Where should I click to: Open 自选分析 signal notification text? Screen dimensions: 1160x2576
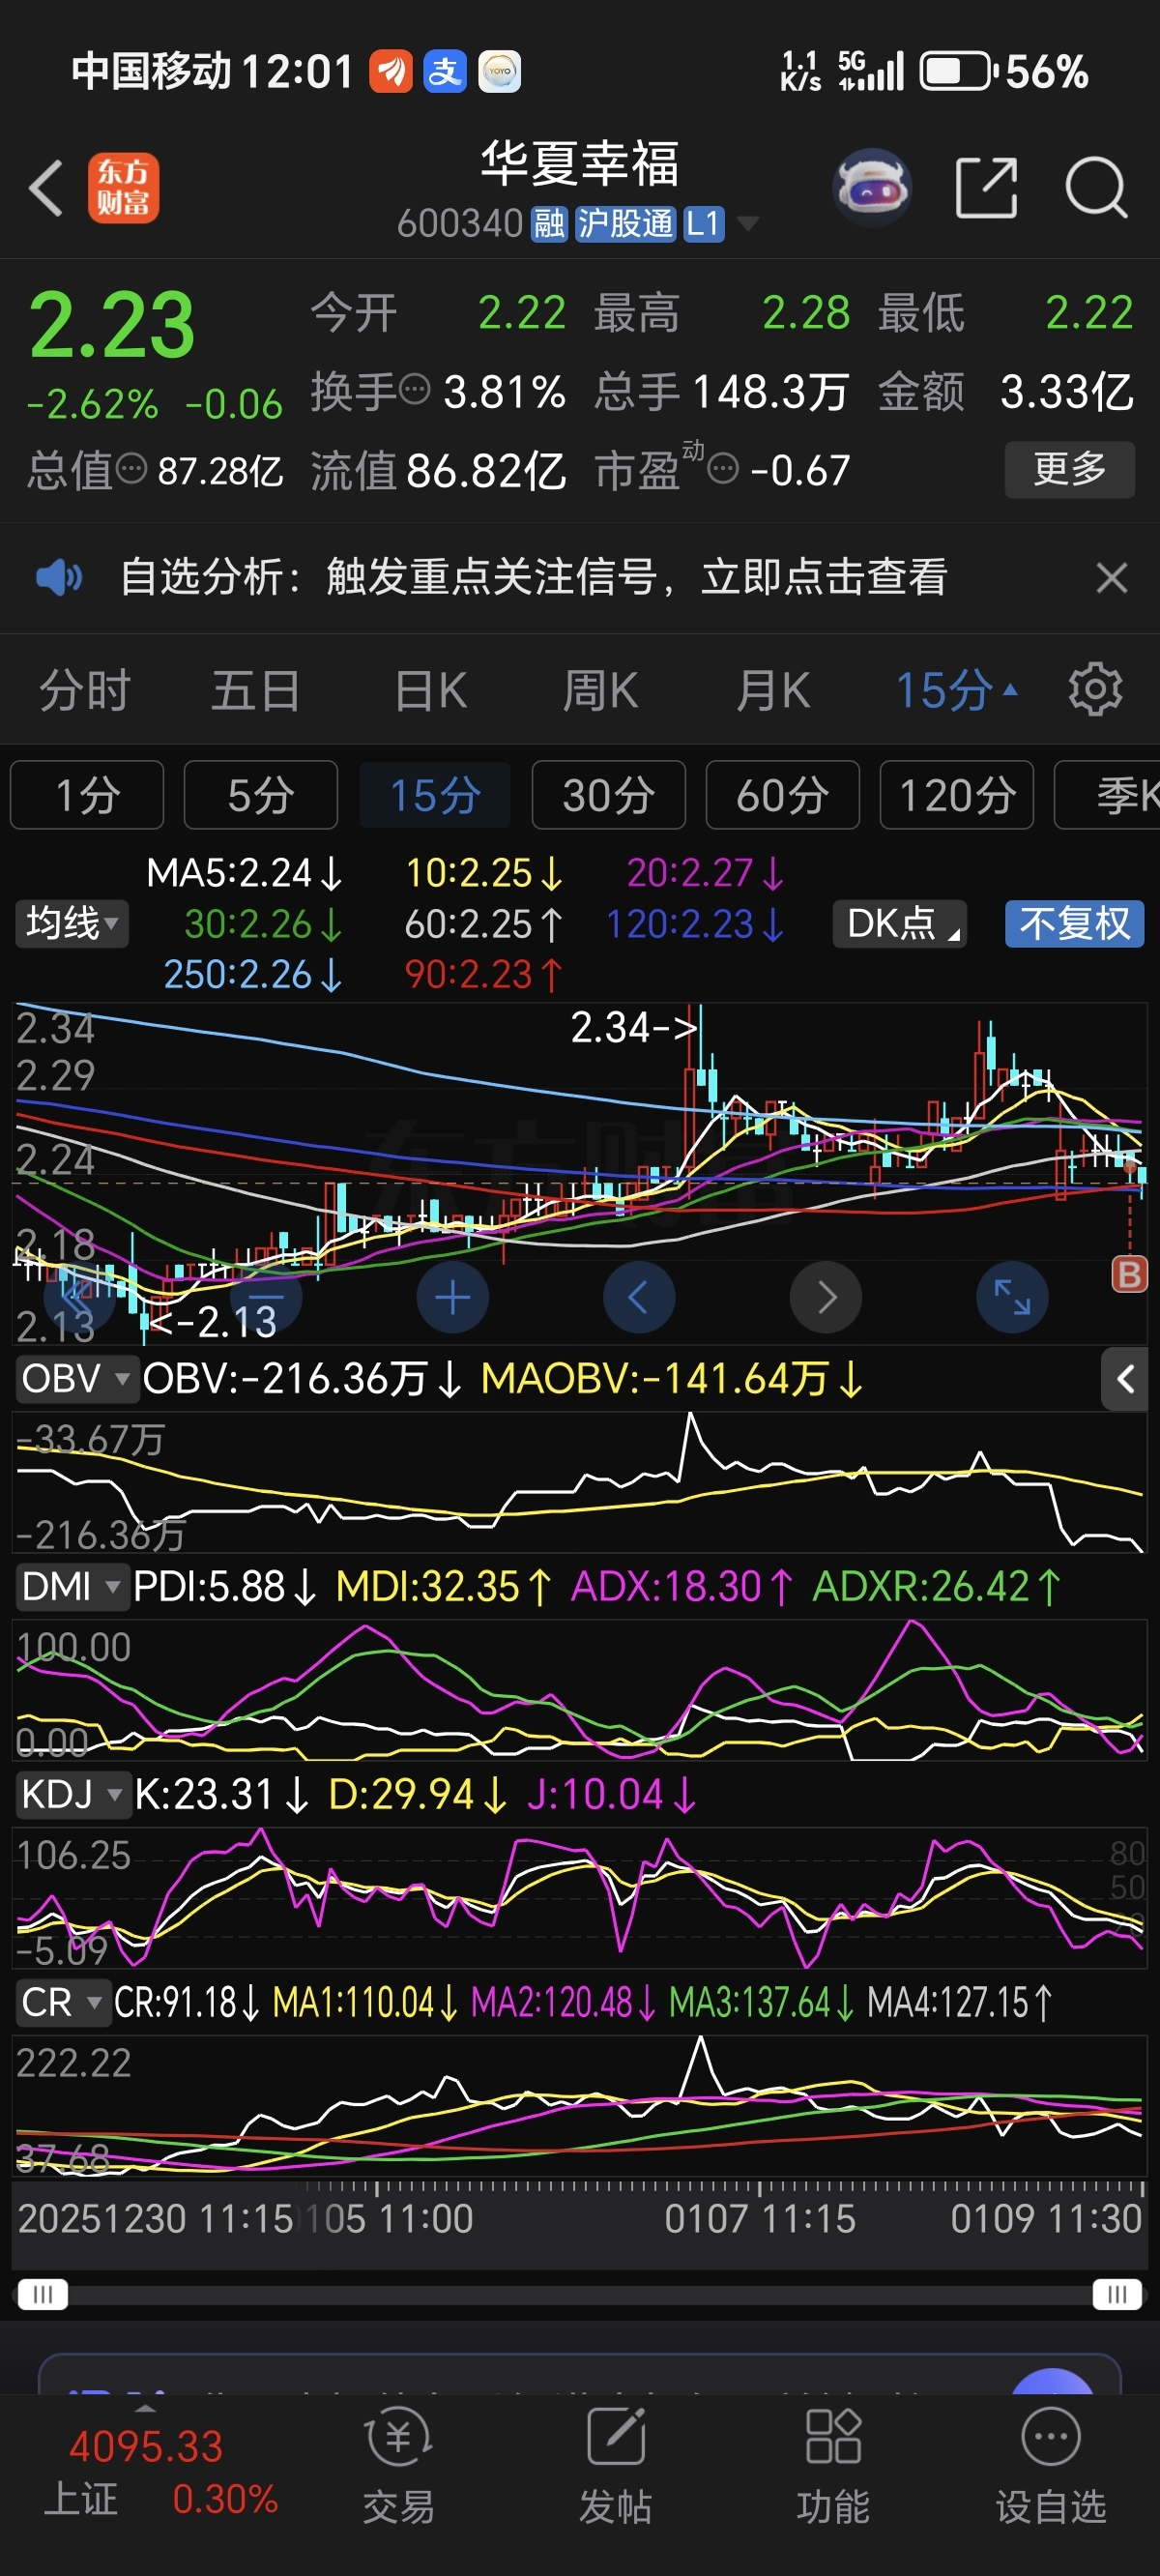[533, 577]
